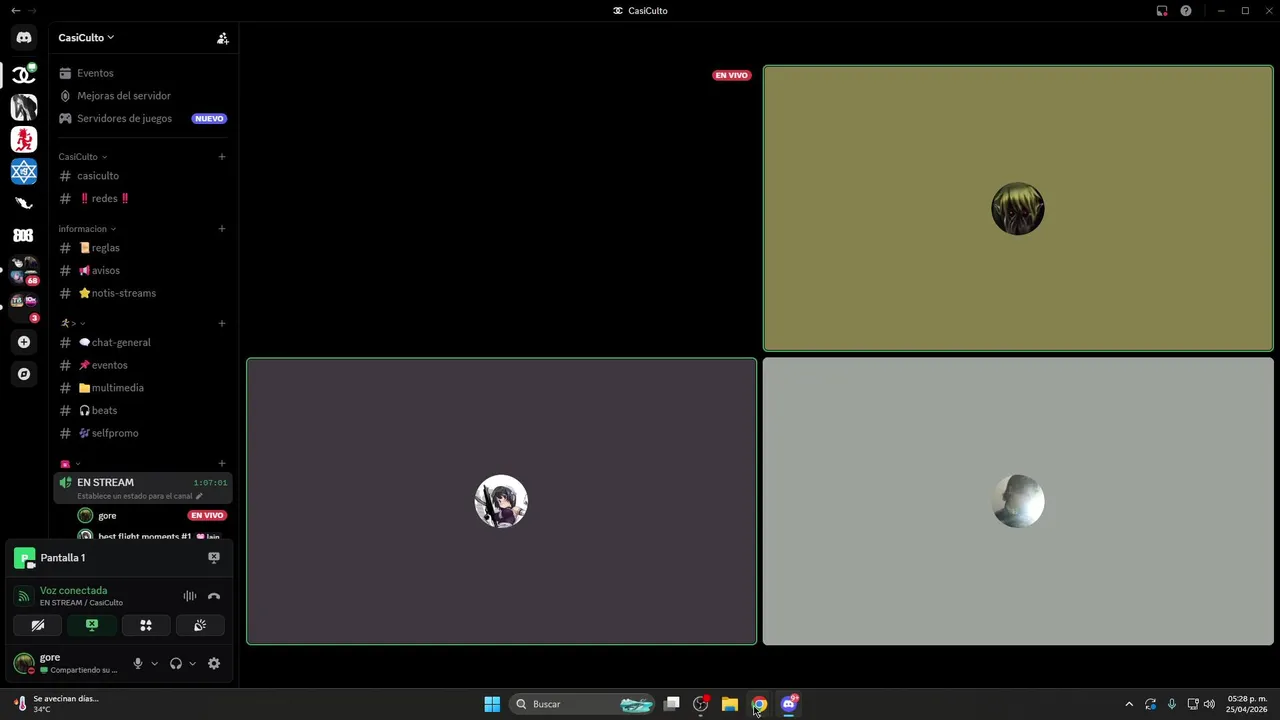1280x720 pixels.
Task: Open the reglas channel
Action: tap(143, 248)
